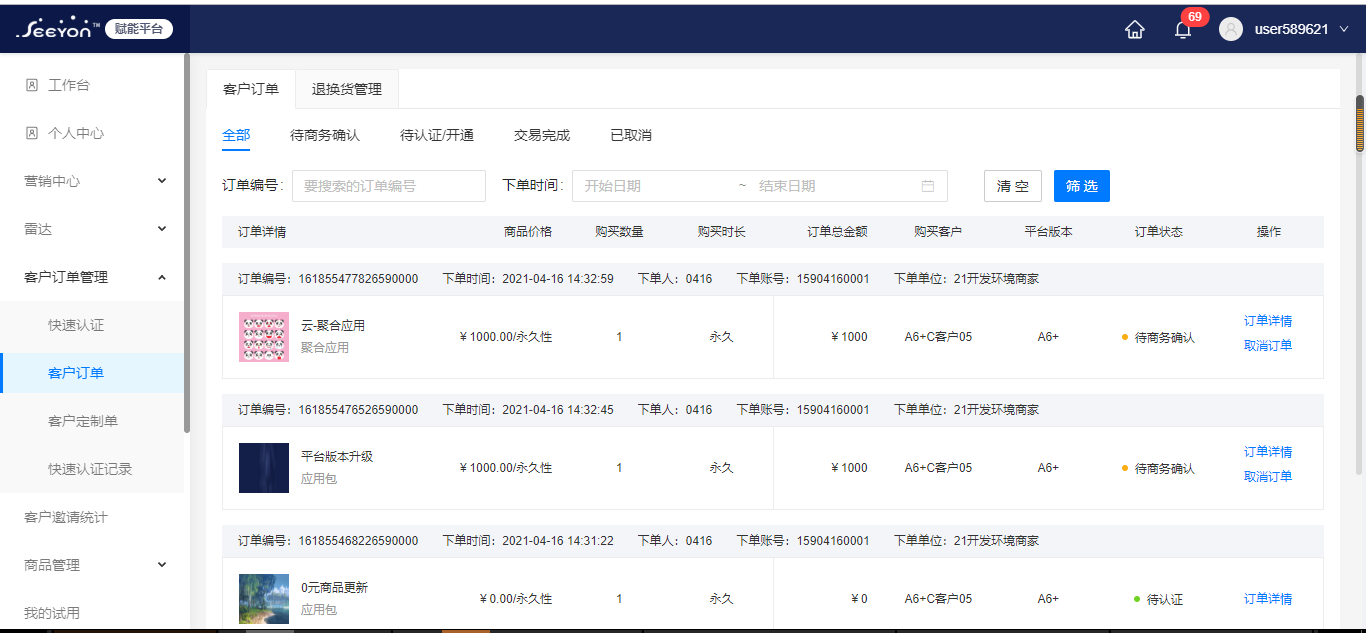Expand the 商品管理 menu
Screen dimensions: 1366x633
pos(162,565)
